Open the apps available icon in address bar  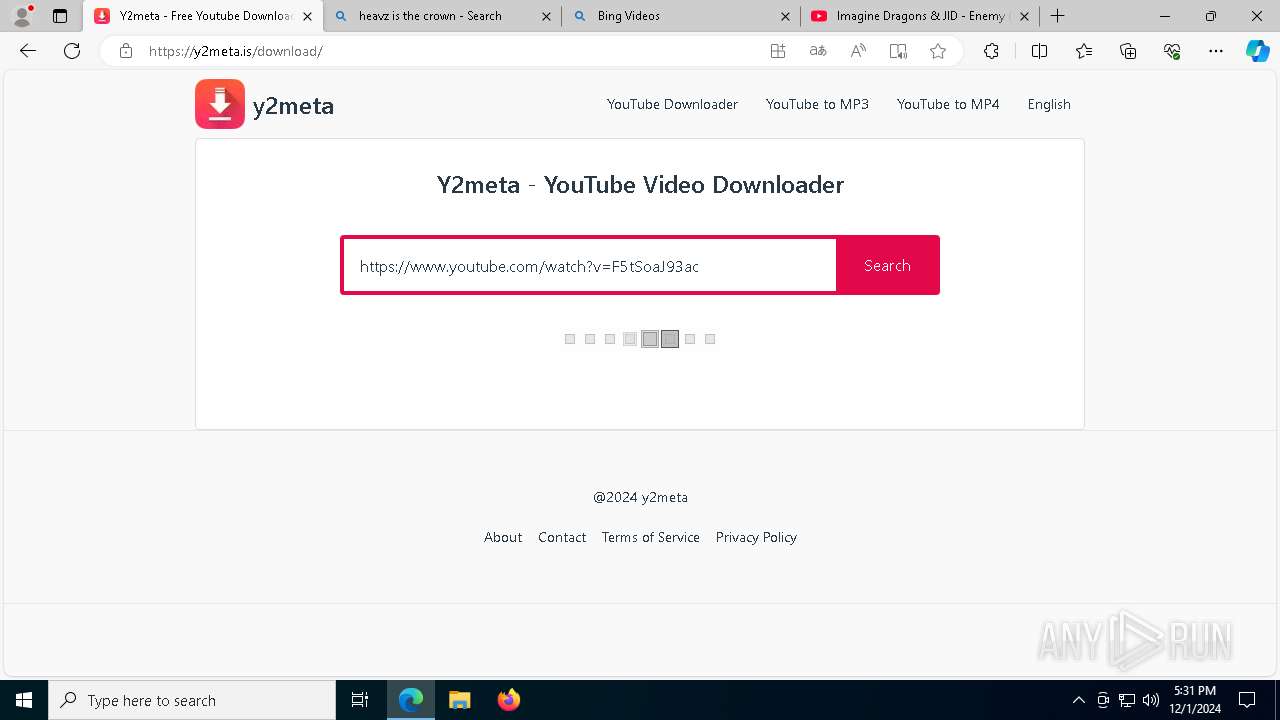click(x=778, y=51)
